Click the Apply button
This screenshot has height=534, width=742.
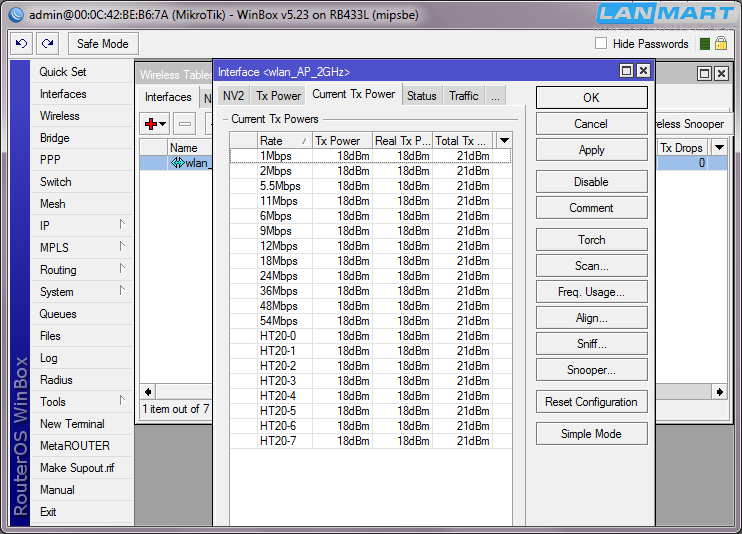(x=591, y=150)
